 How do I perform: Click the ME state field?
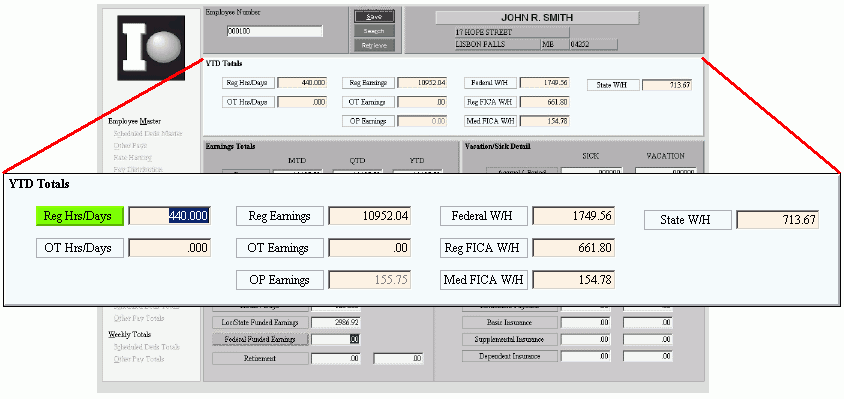click(554, 44)
